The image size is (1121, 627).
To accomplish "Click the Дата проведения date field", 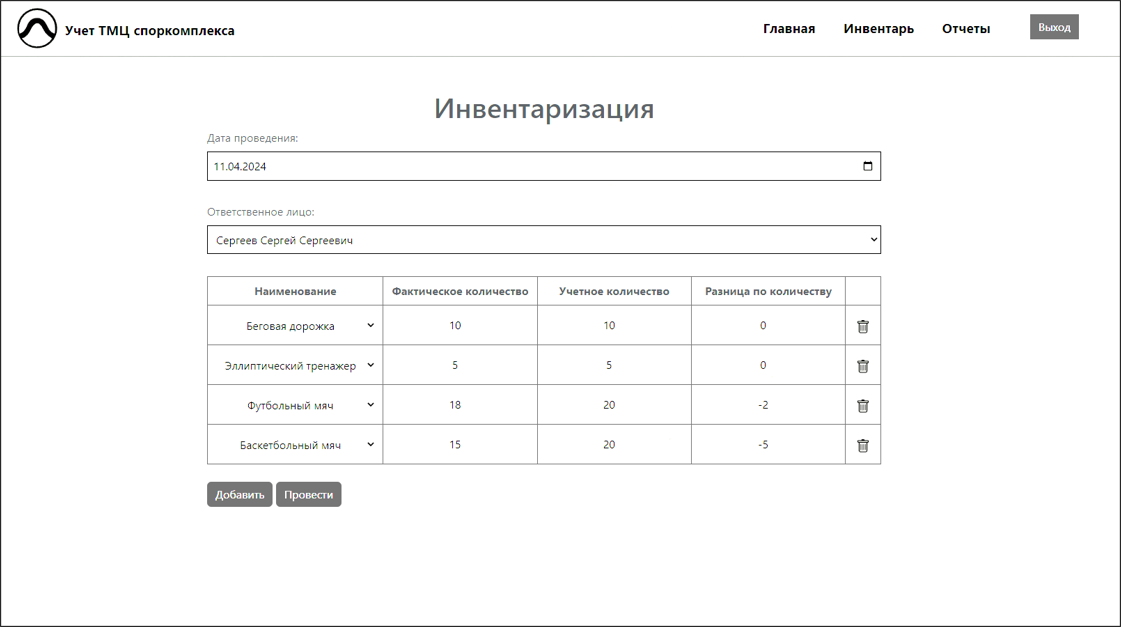I will coord(530,167).
